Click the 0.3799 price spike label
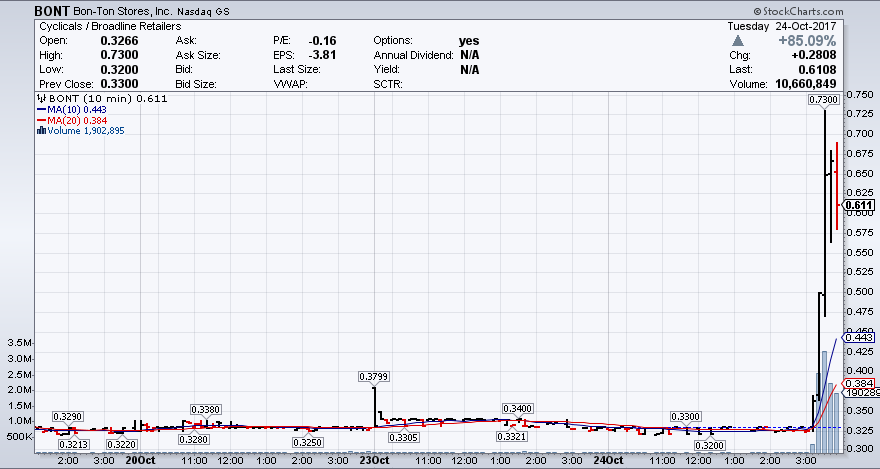880x469 pixels. 373,376
